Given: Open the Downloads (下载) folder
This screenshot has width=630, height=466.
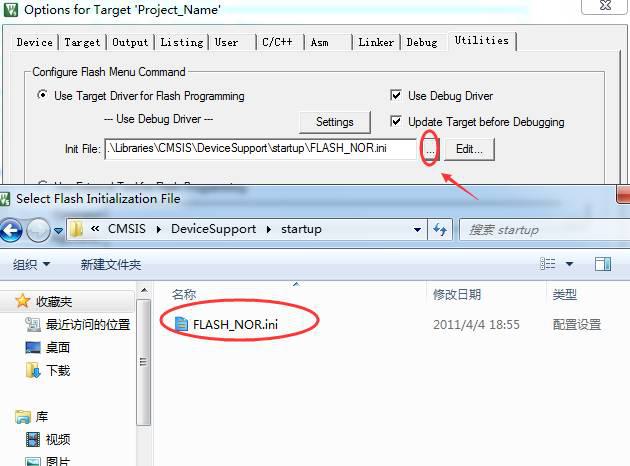Looking at the screenshot, I should (x=47, y=370).
